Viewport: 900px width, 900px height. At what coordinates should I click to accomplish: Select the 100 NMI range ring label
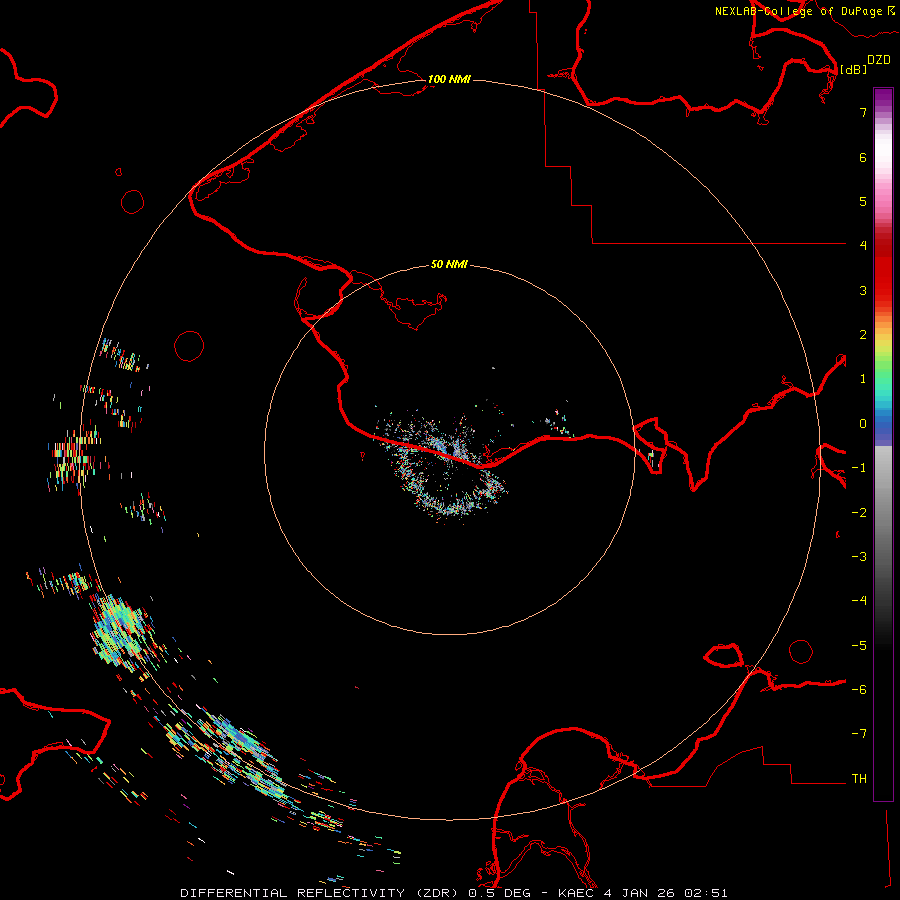point(449,79)
